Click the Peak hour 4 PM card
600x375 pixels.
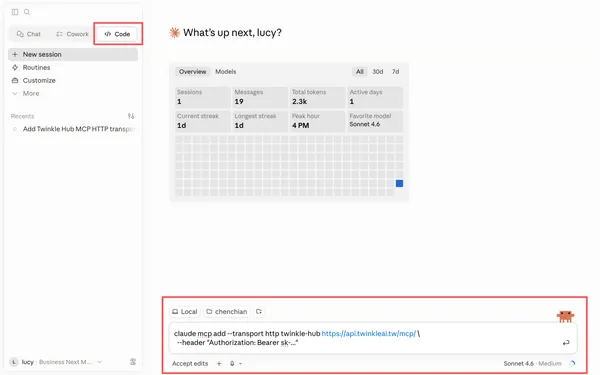(x=318, y=121)
